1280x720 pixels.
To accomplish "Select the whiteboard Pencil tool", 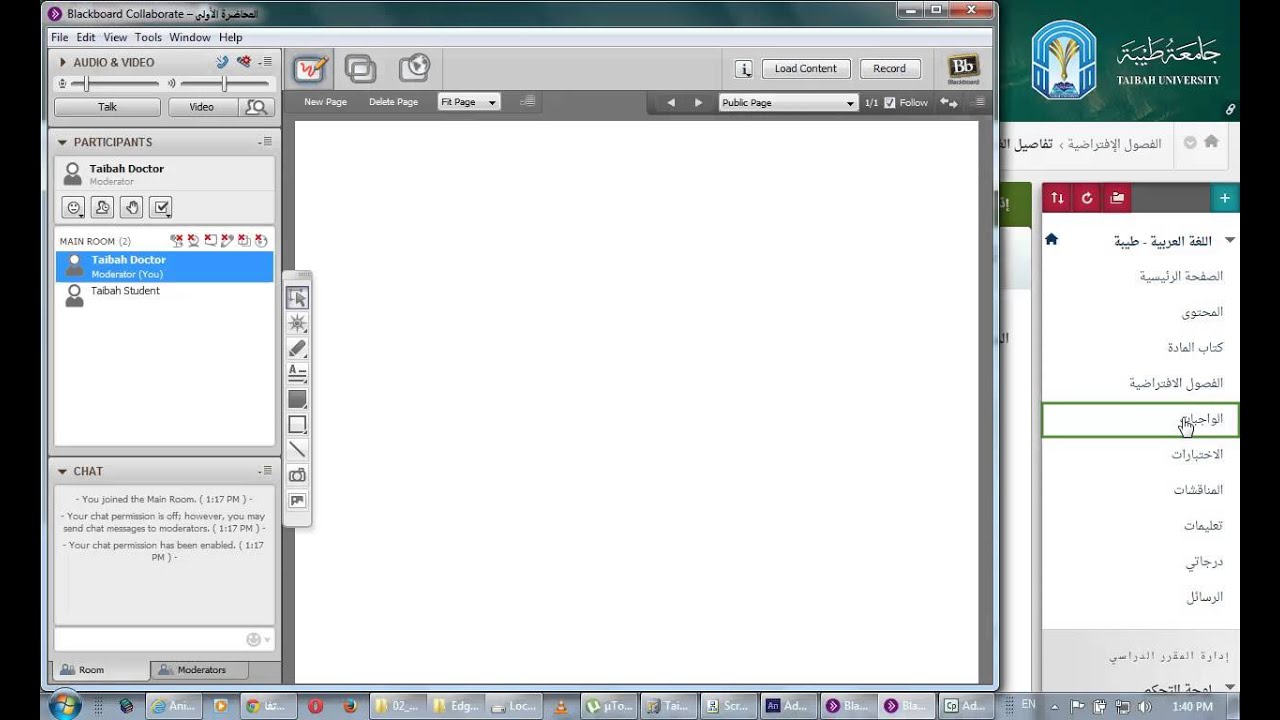I will tap(297, 348).
